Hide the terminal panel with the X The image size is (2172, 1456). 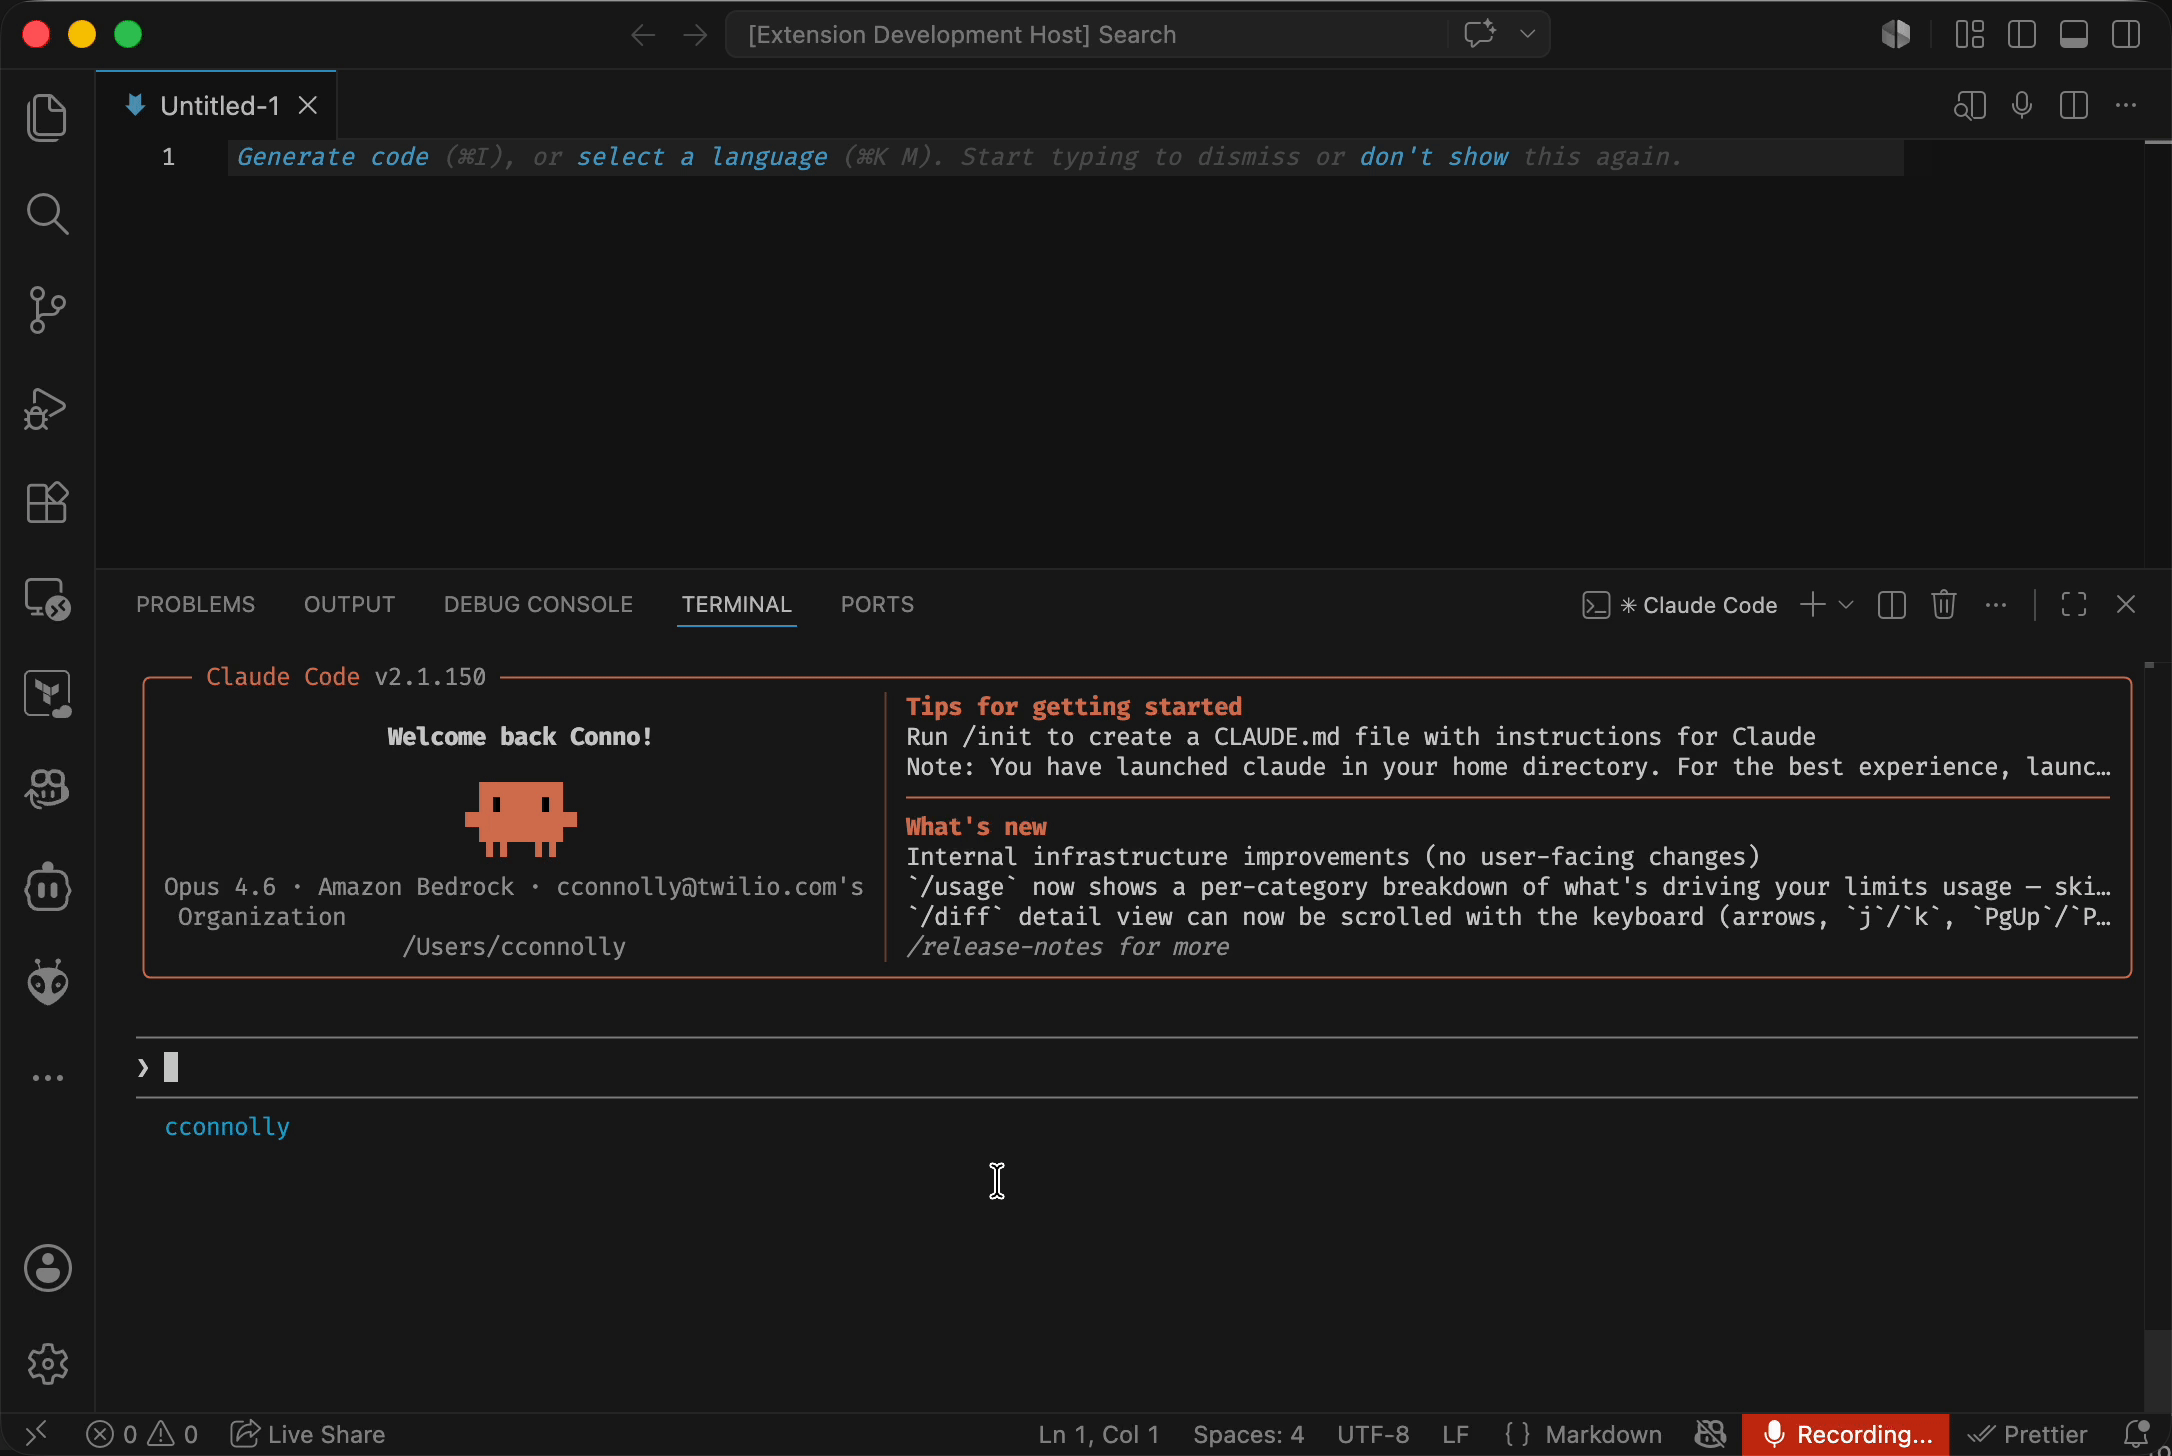click(x=2126, y=604)
